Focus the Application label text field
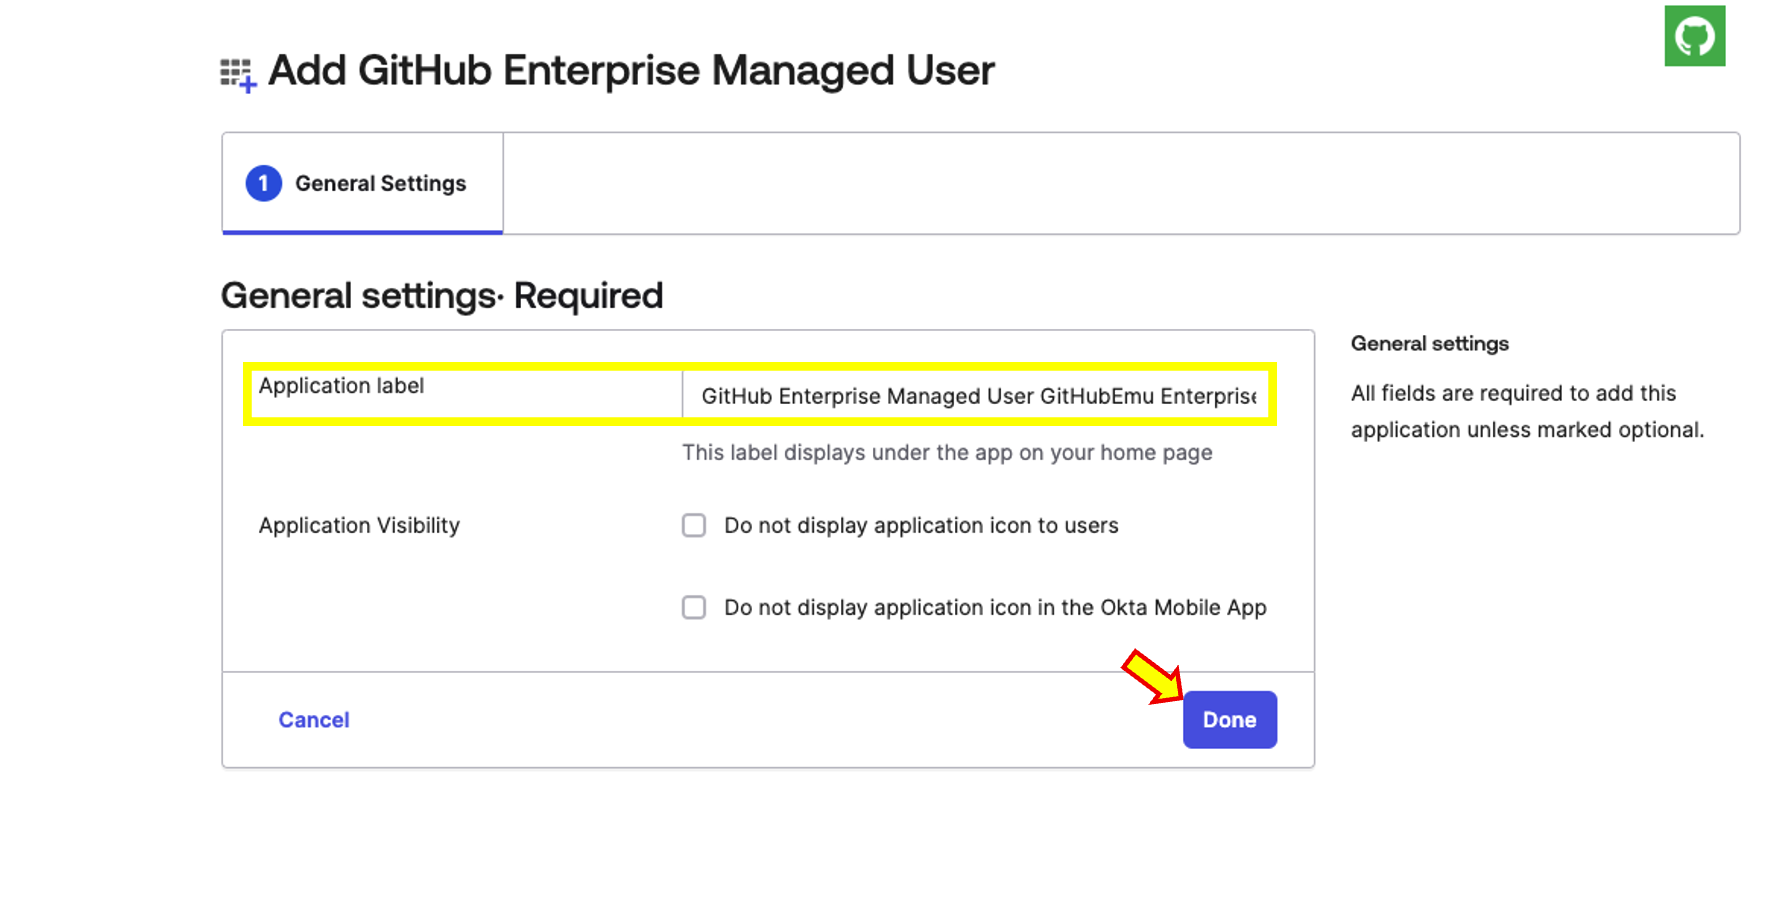 975,395
